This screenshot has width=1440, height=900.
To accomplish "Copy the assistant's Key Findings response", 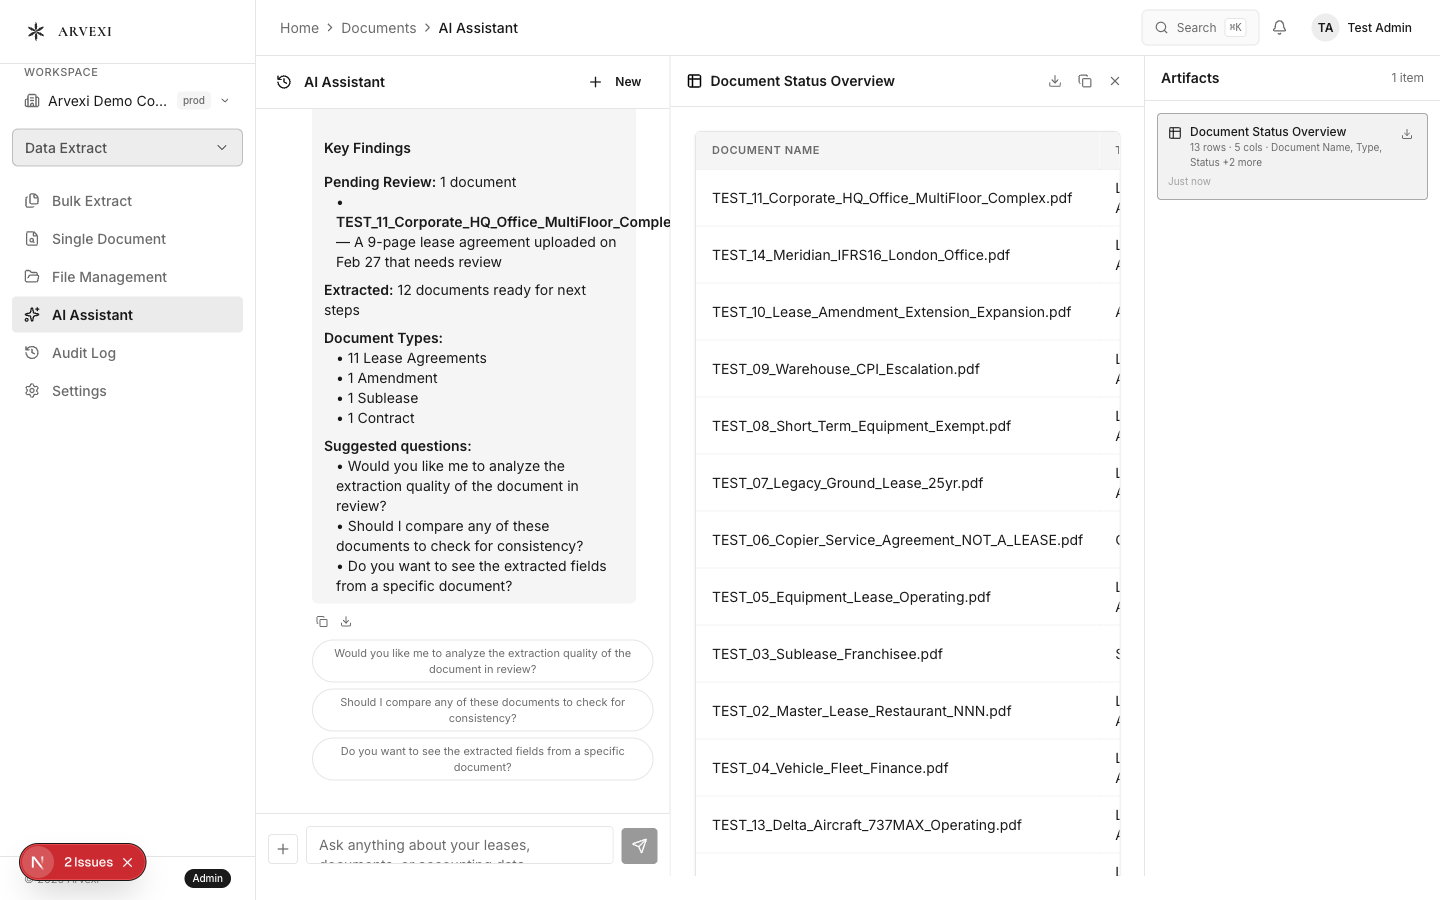I will 322,621.
